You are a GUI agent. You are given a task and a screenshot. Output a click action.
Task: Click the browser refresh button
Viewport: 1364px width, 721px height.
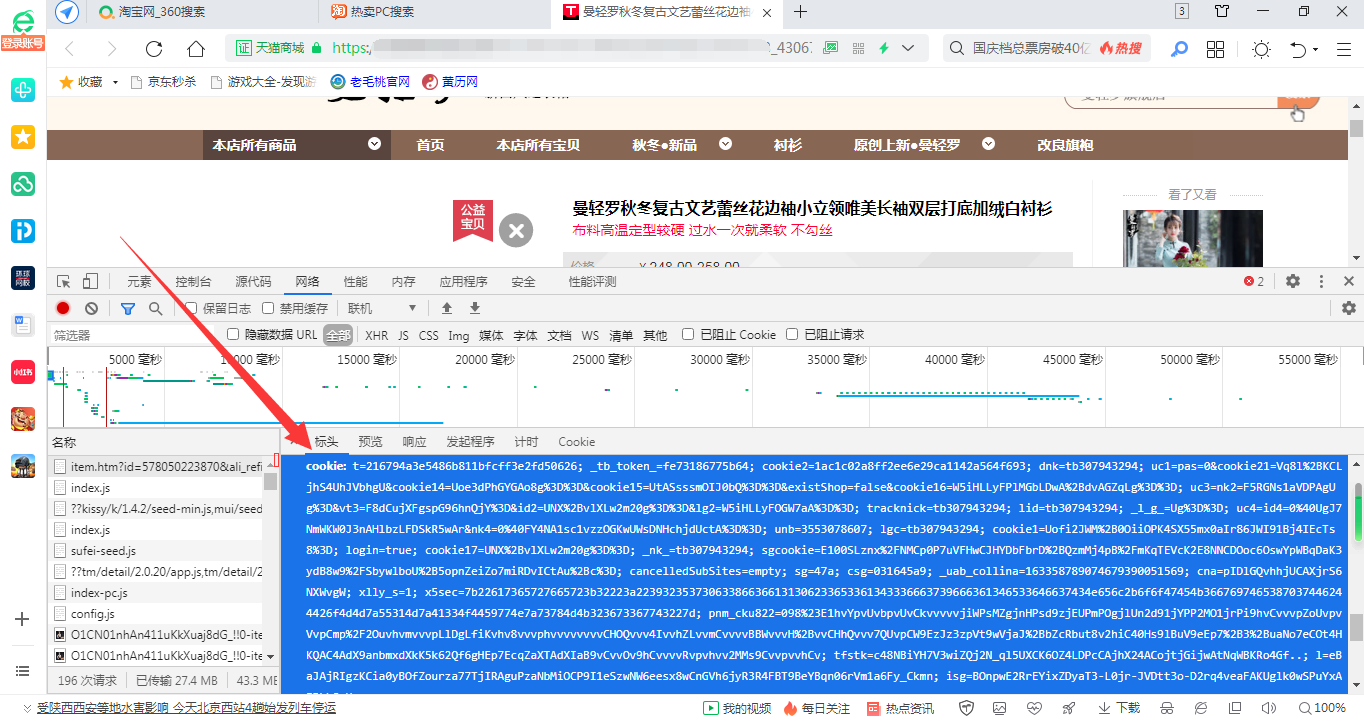coord(154,49)
